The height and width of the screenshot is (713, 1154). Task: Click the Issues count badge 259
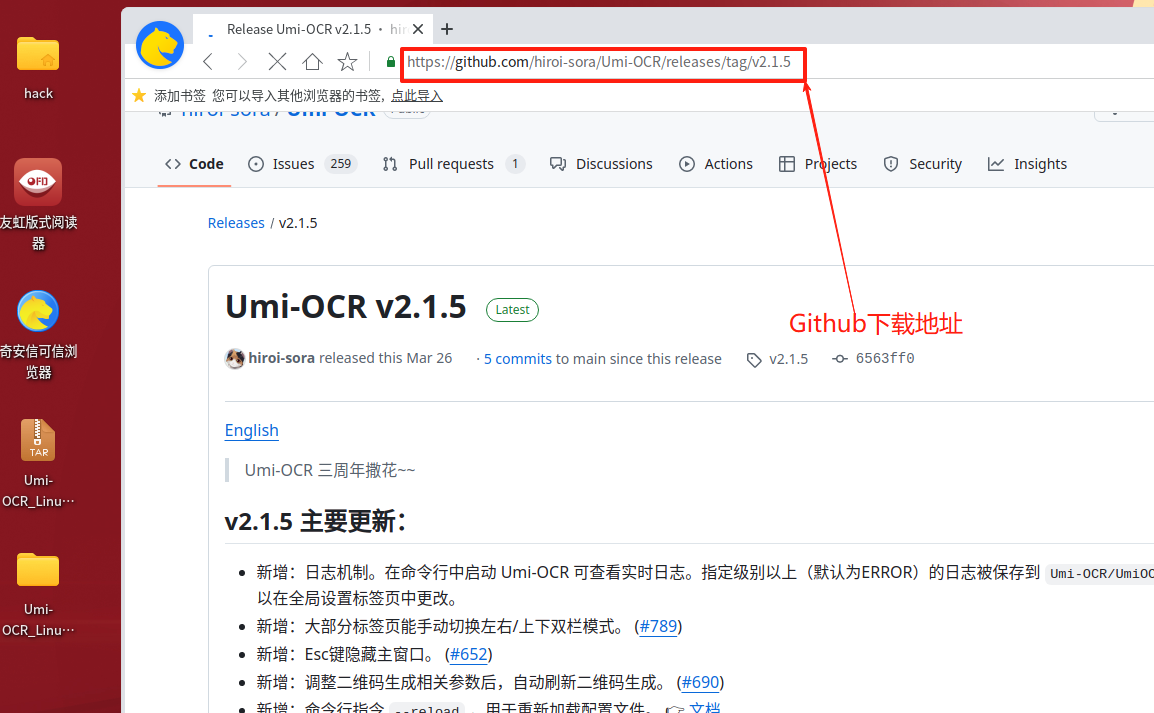tap(341, 164)
